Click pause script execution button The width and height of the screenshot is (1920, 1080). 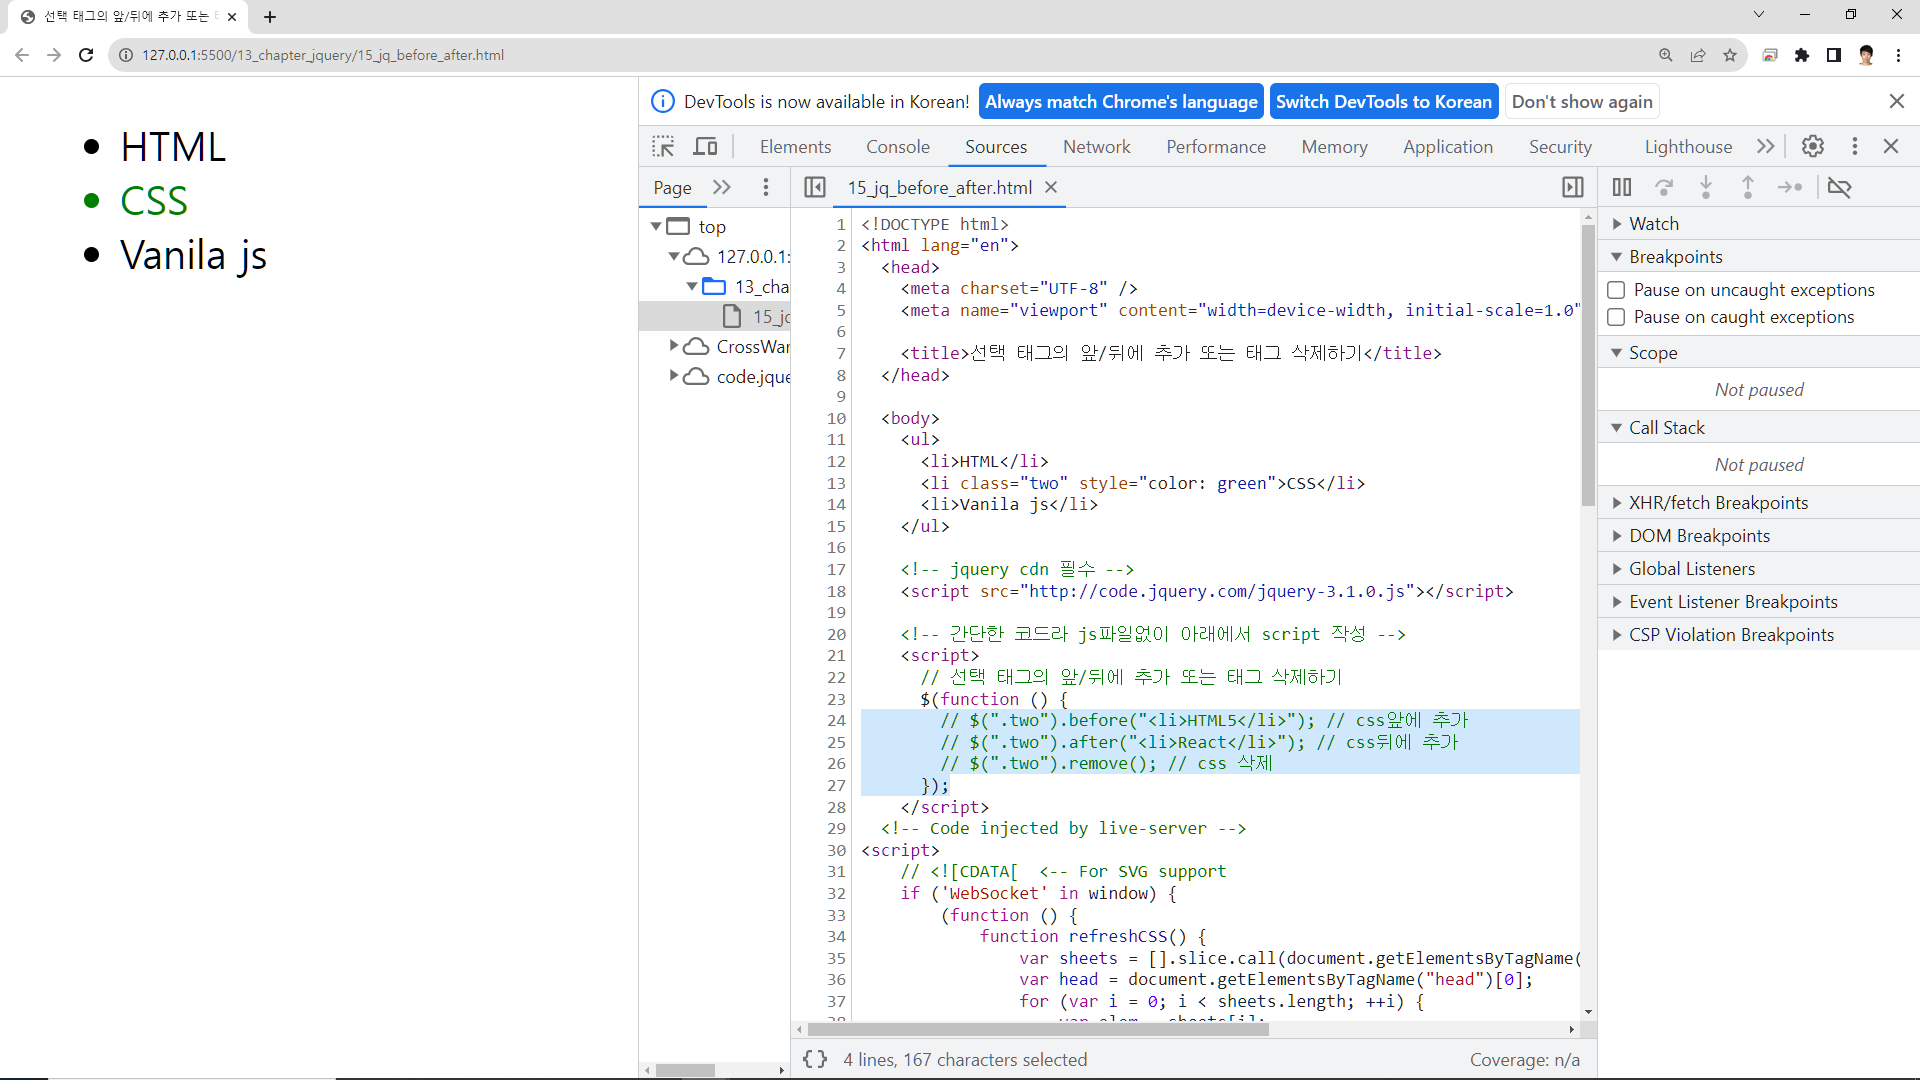(x=1621, y=187)
